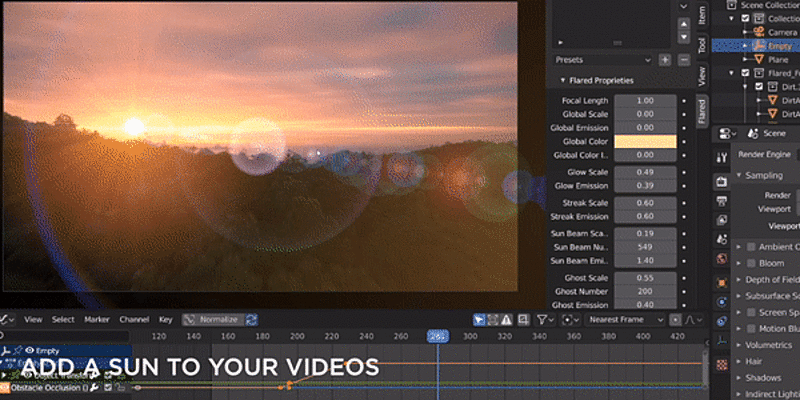The image size is (800, 400).
Task: Expand the Subsurface Scattering panel
Action: coord(767,296)
